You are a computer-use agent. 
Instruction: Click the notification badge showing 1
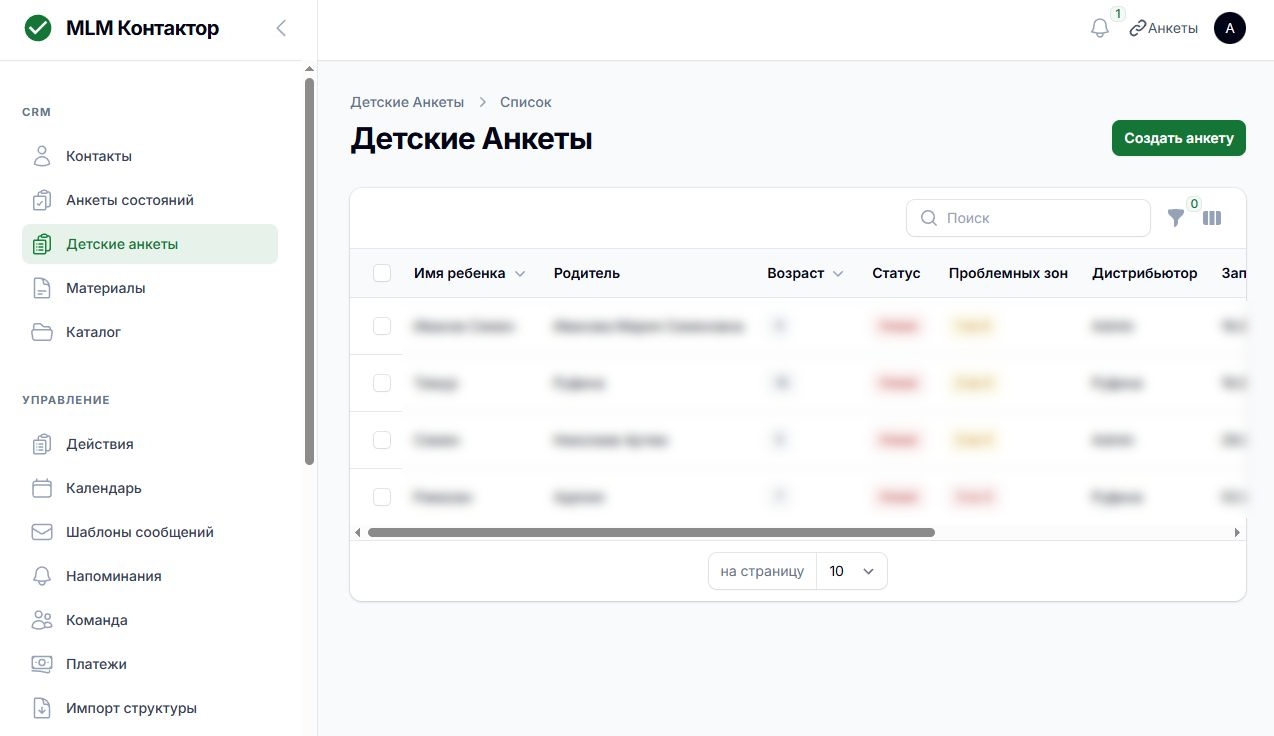(1117, 14)
